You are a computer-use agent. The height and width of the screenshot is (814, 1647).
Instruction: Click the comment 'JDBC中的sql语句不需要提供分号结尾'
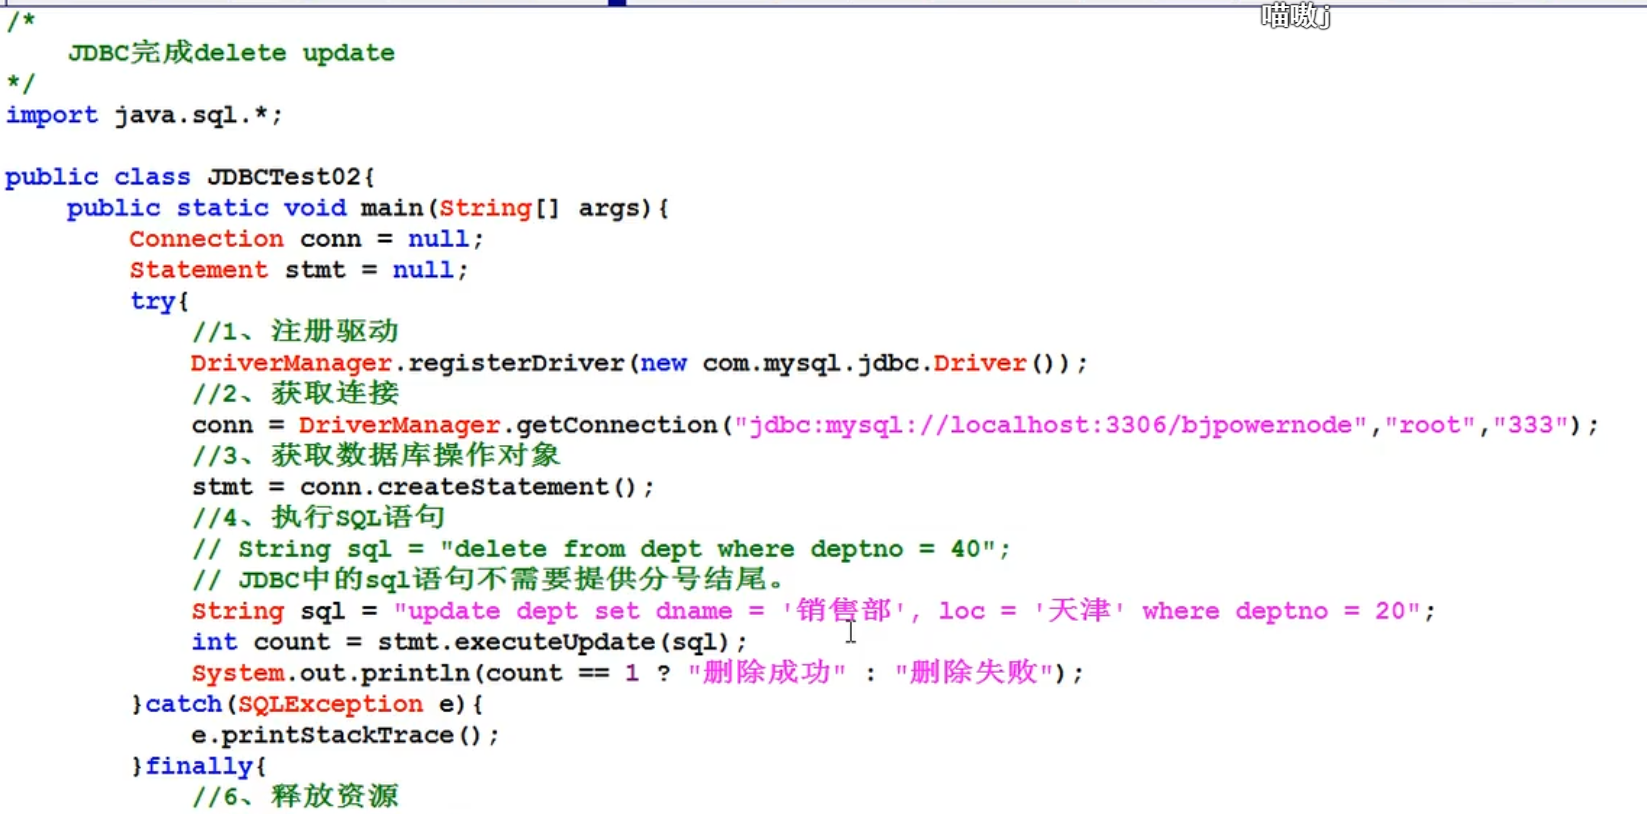click(x=512, y=579)
